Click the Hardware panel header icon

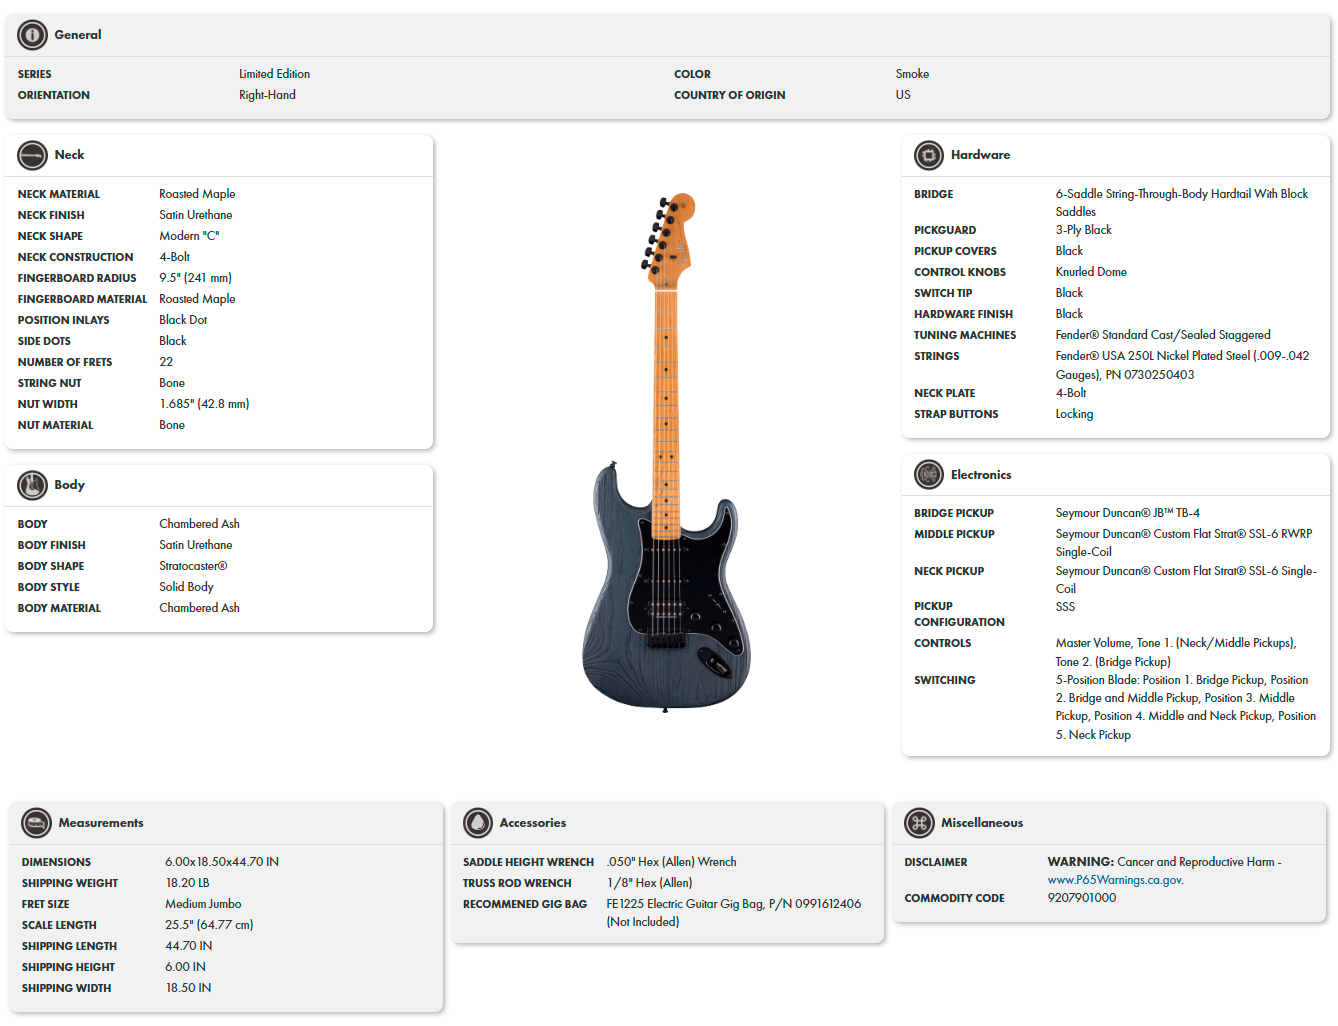(928, 155)
